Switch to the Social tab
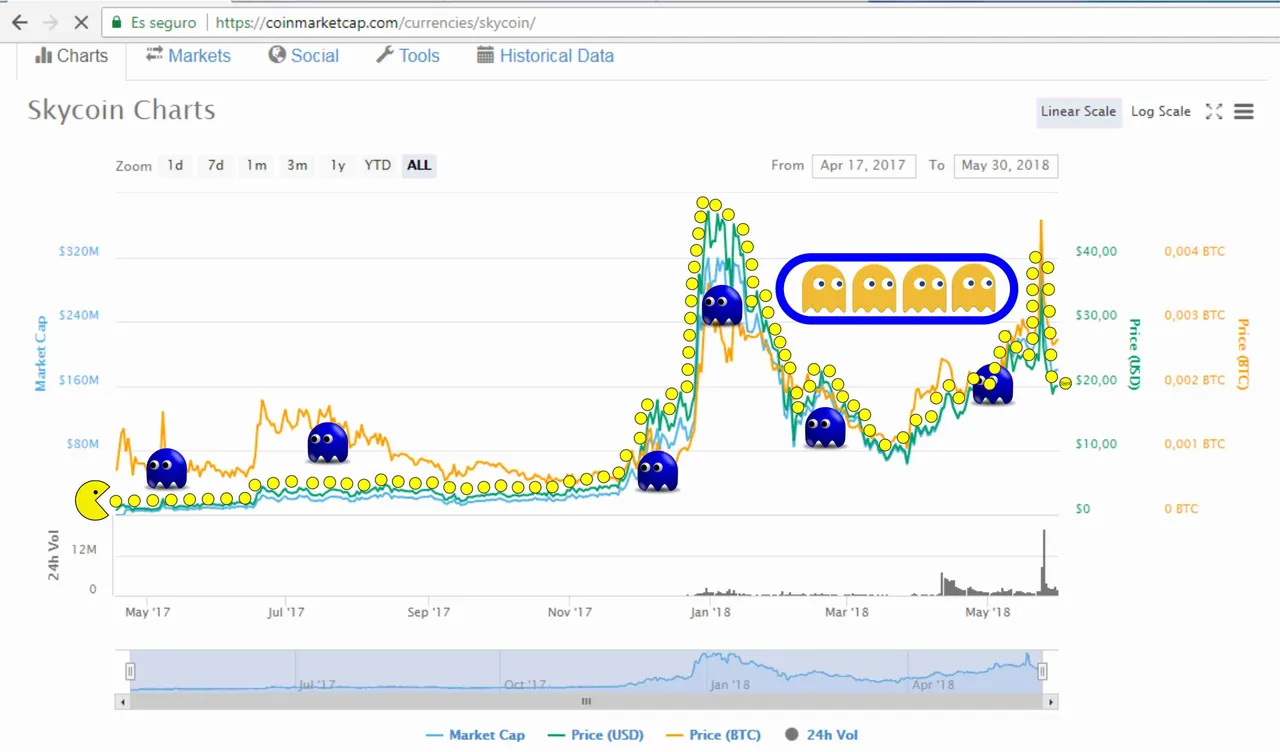Image resolution: width=1280 pixels, height=752 pixels. tap(303, 56)
